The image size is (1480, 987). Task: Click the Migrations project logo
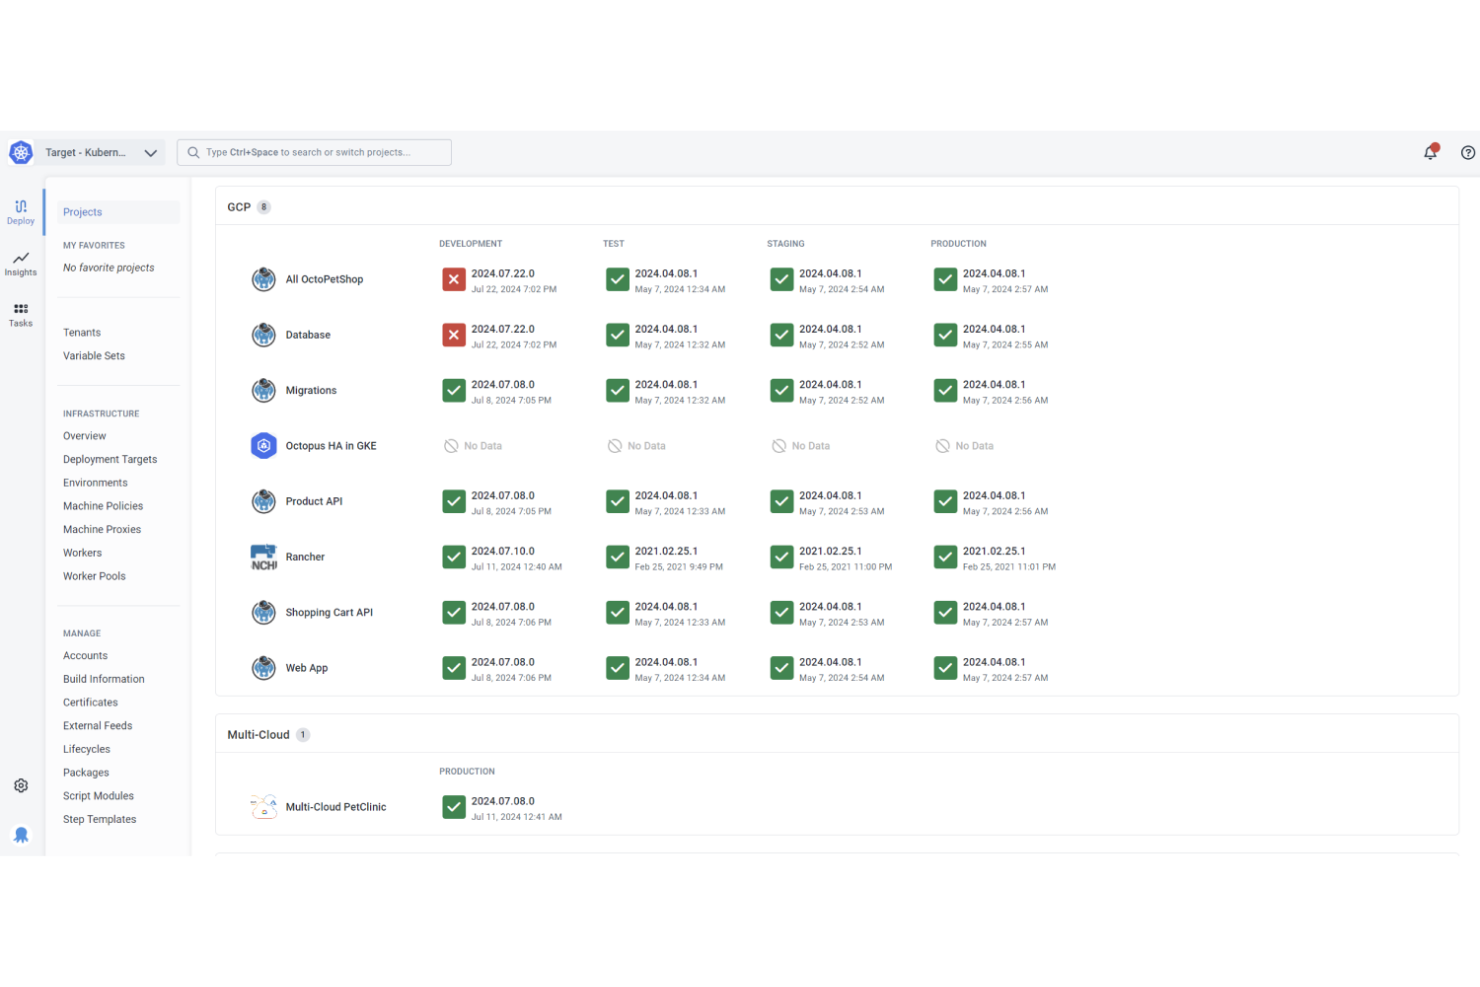263,390
